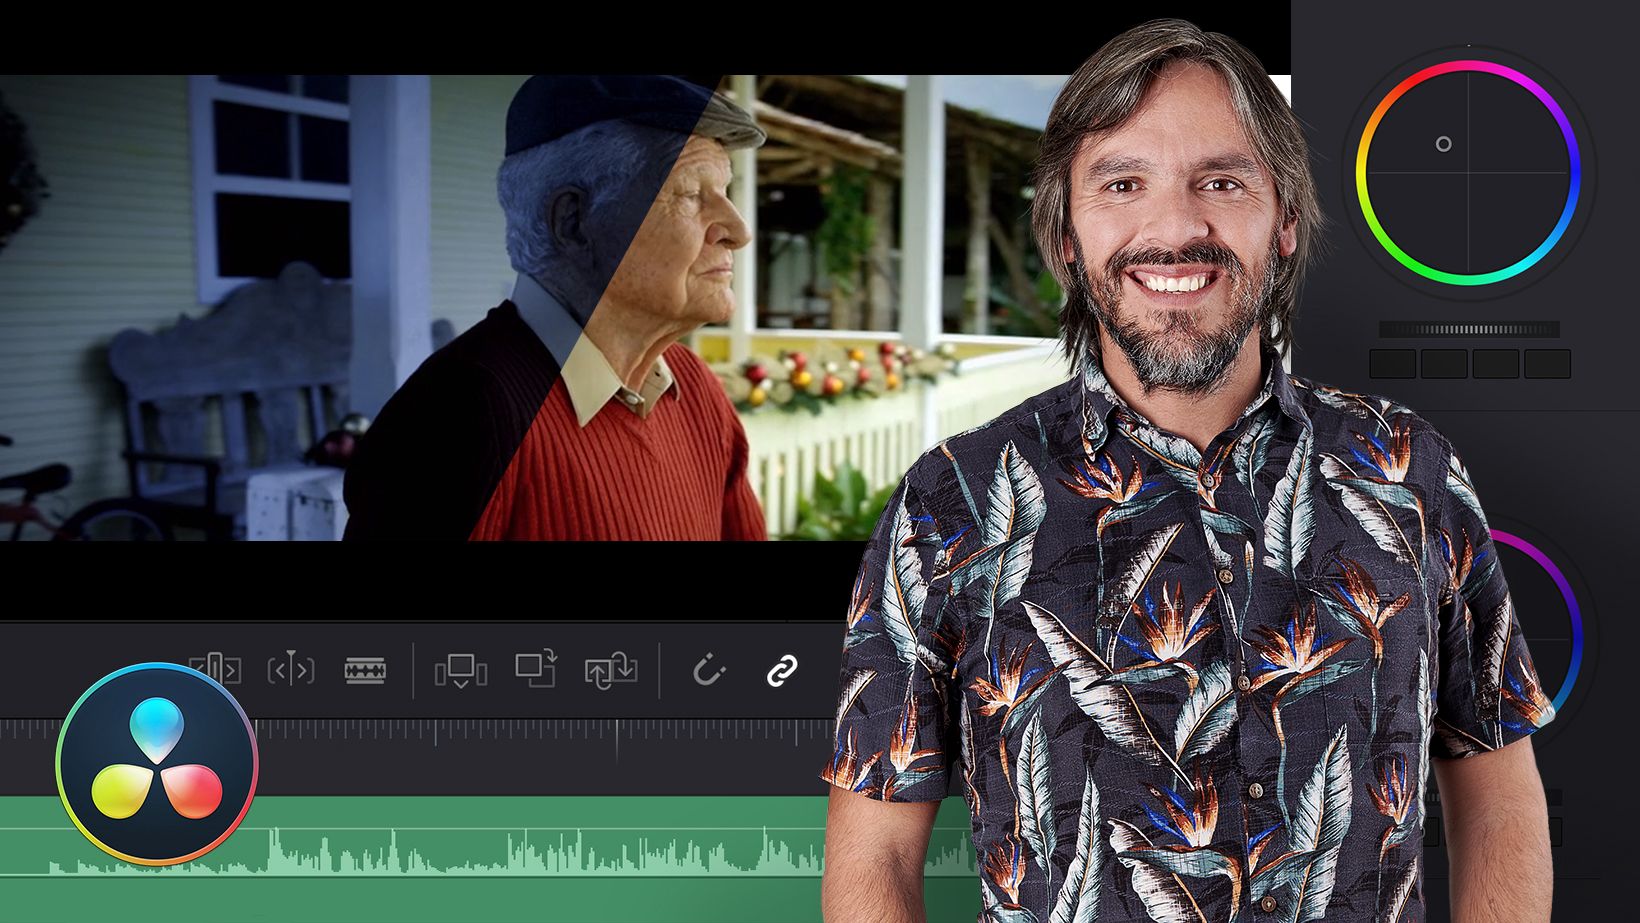Toggle linked selection with the chain icon
Image resolution: width=1640 pixels, height=923 pixels.
781,670
